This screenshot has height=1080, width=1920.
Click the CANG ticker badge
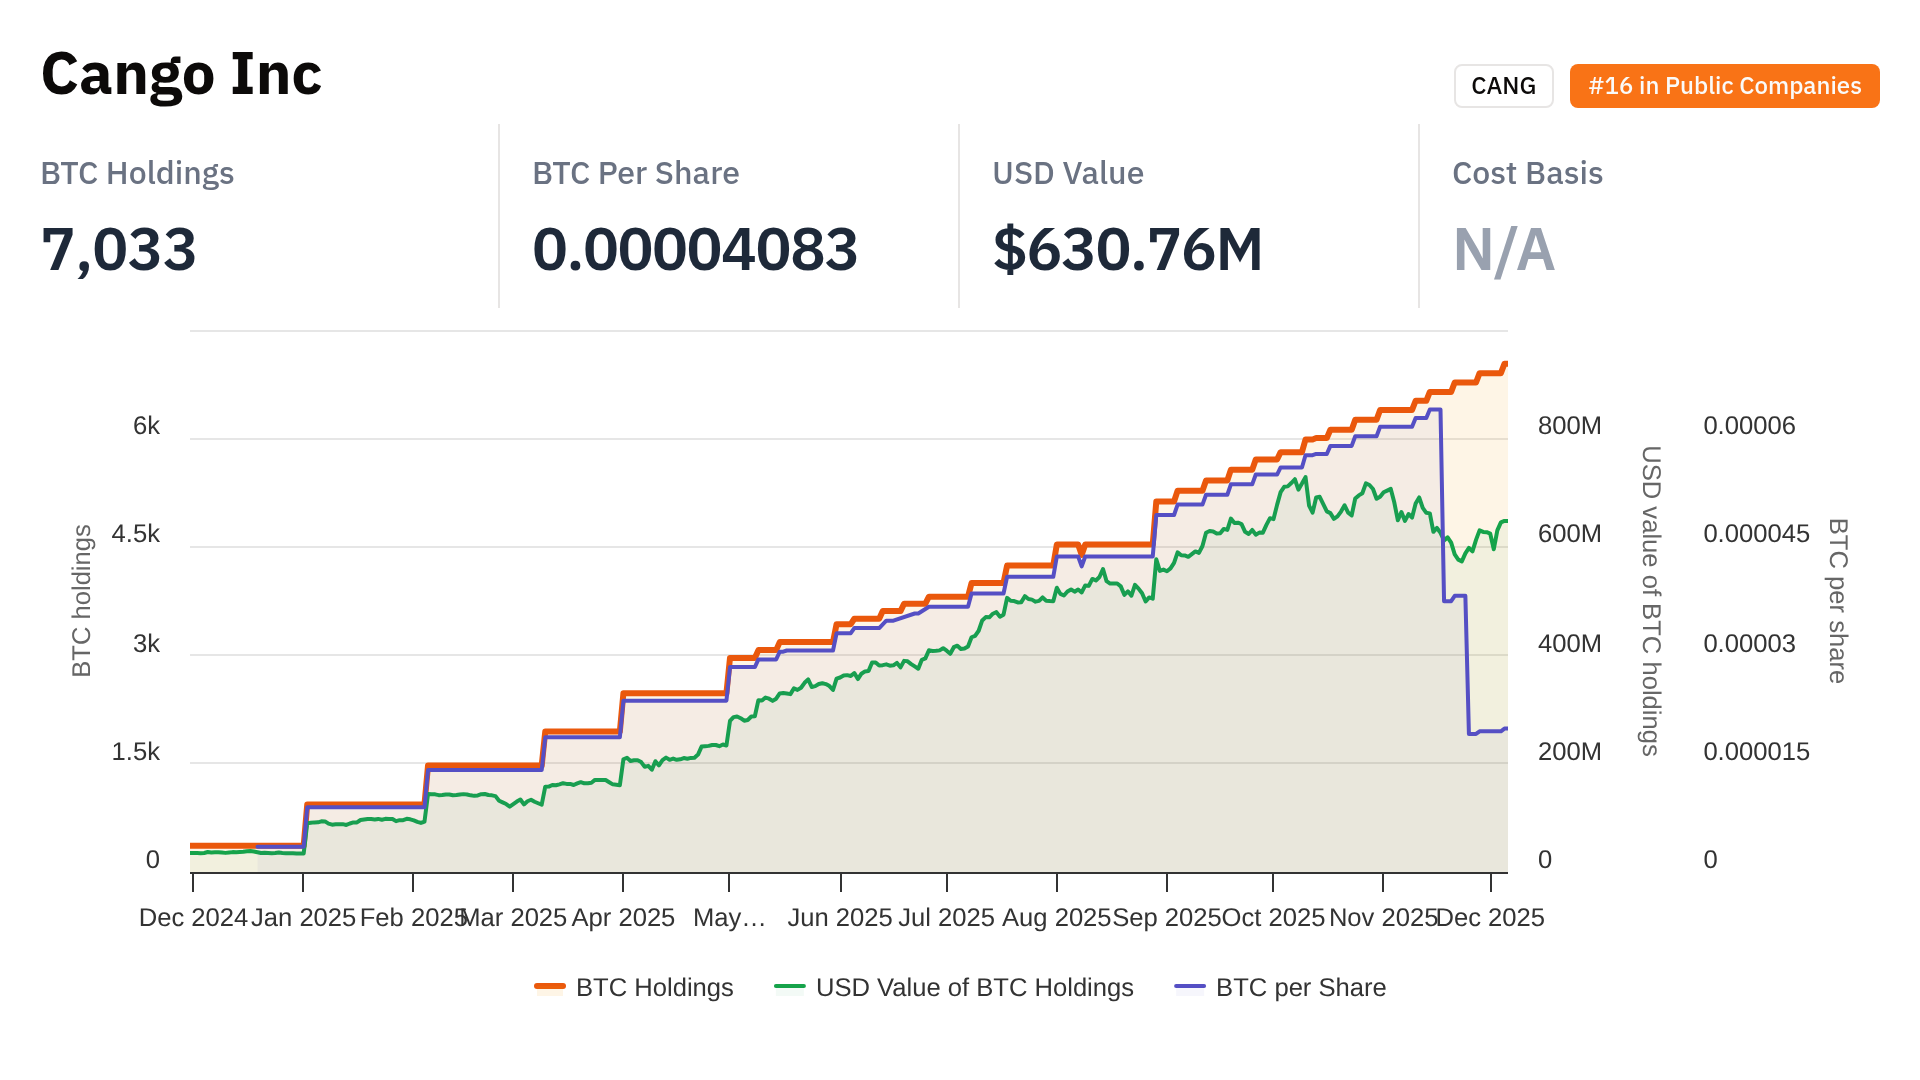pyautogui.click(x=1503, y=86)
